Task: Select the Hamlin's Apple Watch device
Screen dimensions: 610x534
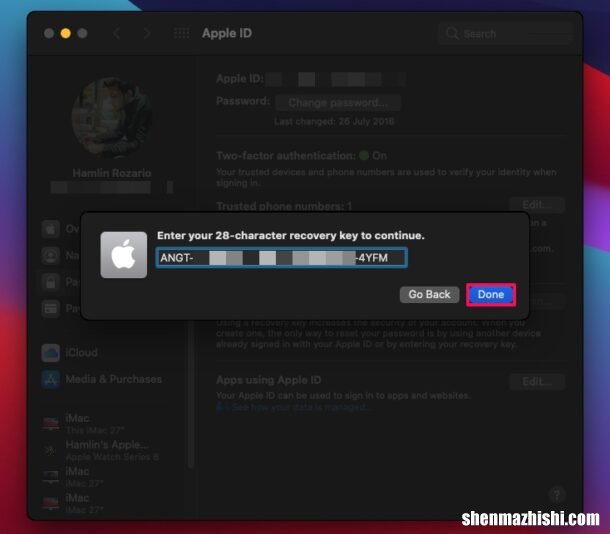Action: 100,450
